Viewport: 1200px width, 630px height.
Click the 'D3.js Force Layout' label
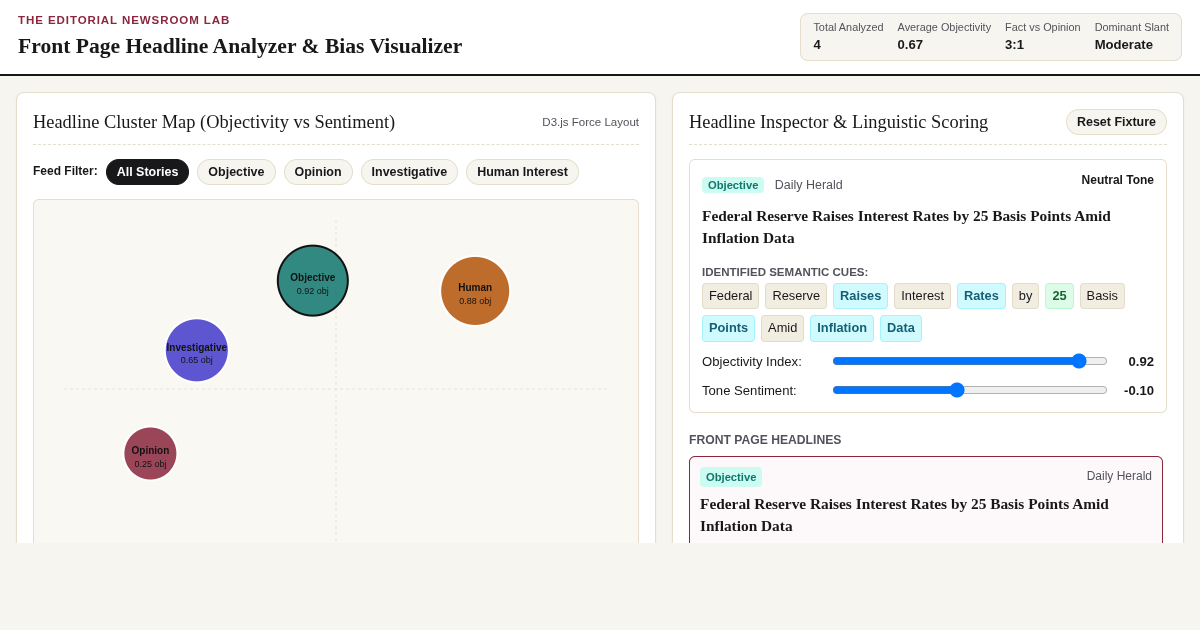pyautogui.click(x=590, y=122)
